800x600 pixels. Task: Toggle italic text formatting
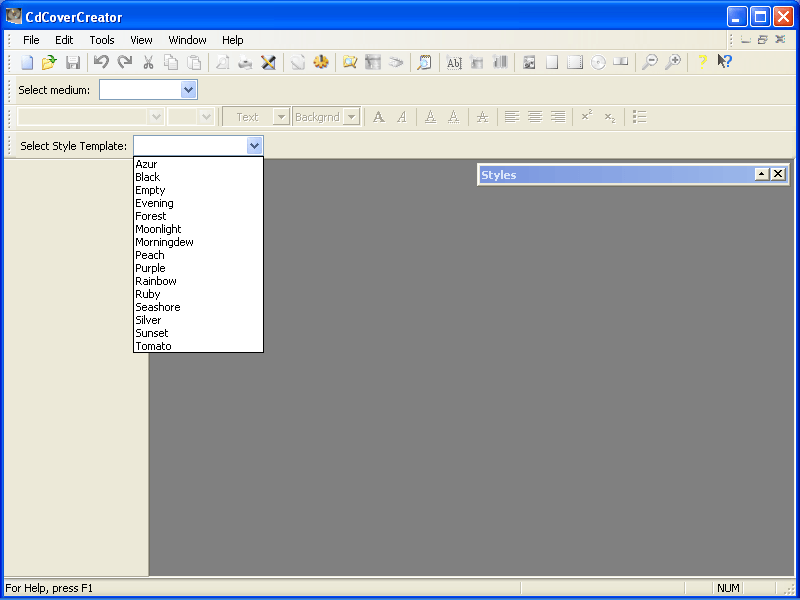[402, 117]
